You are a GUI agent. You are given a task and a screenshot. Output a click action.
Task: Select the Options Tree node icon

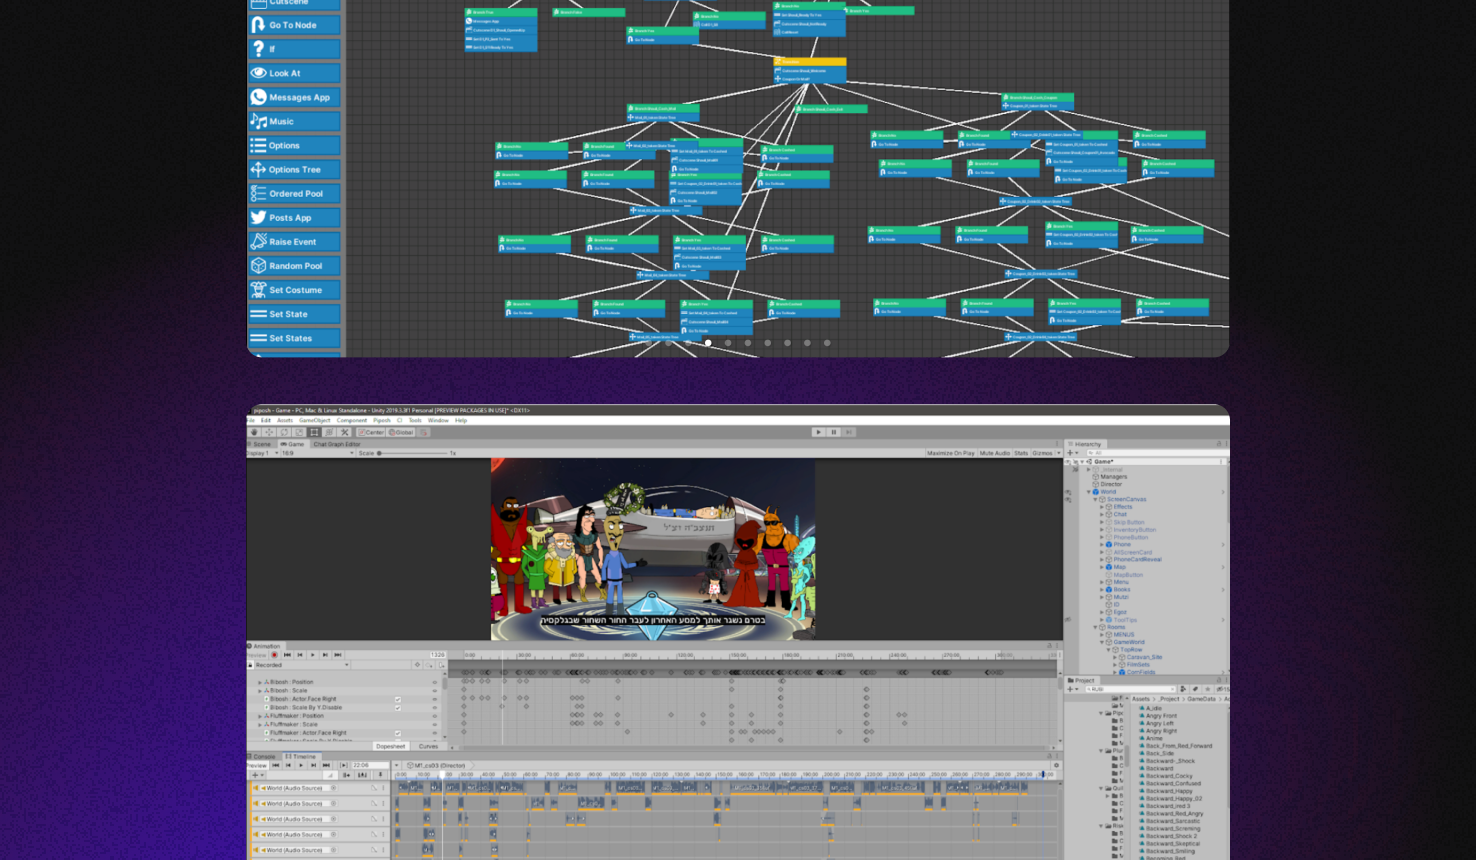(259, 169)
